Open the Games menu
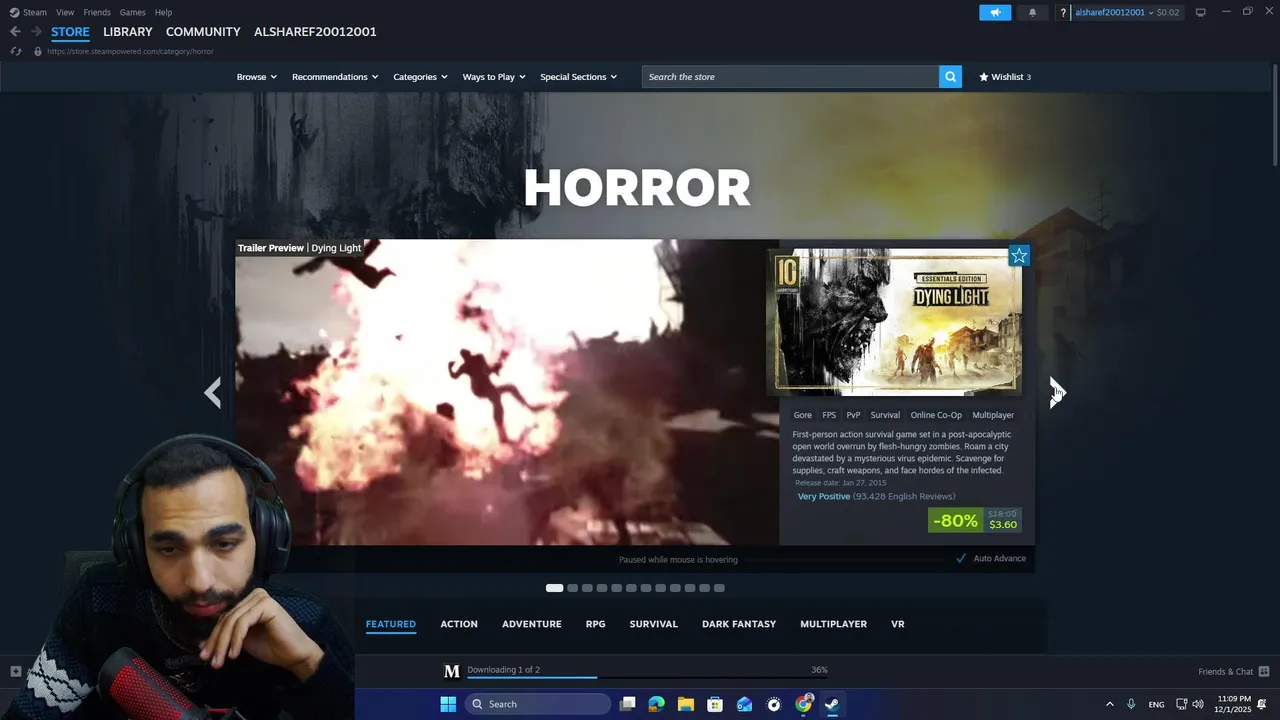This screenshot has height=720, width=1280. point(132,12)
